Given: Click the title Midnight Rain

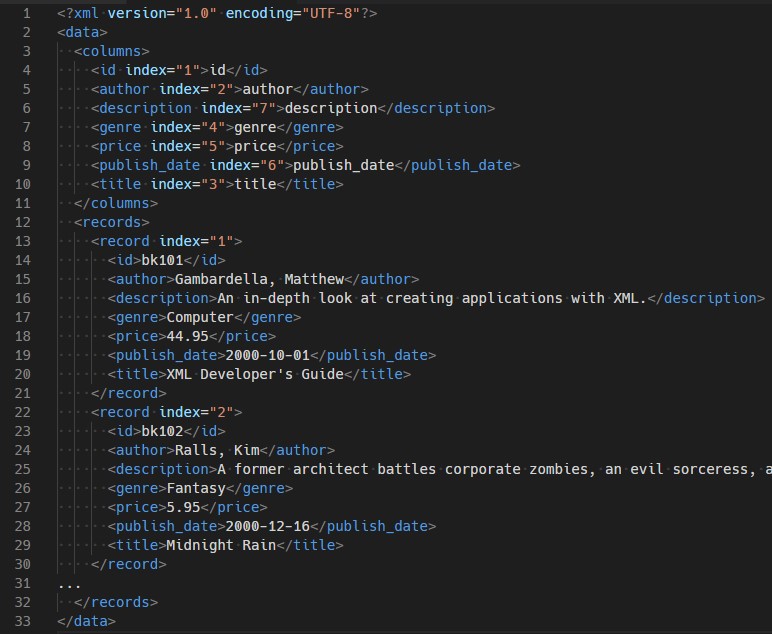Looking at the screenshot, I should pyautogui.click(x=221, y=545).
